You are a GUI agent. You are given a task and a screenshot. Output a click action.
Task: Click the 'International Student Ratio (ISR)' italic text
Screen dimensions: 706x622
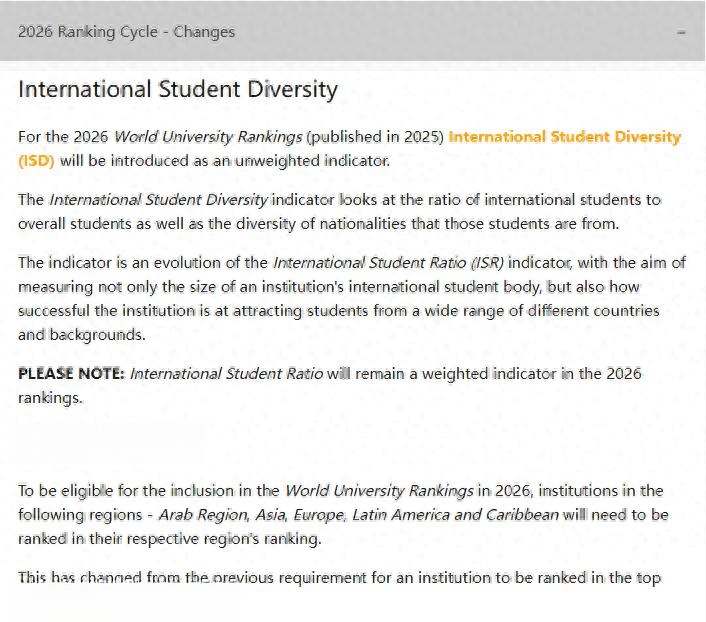click(x=389, y=263)
